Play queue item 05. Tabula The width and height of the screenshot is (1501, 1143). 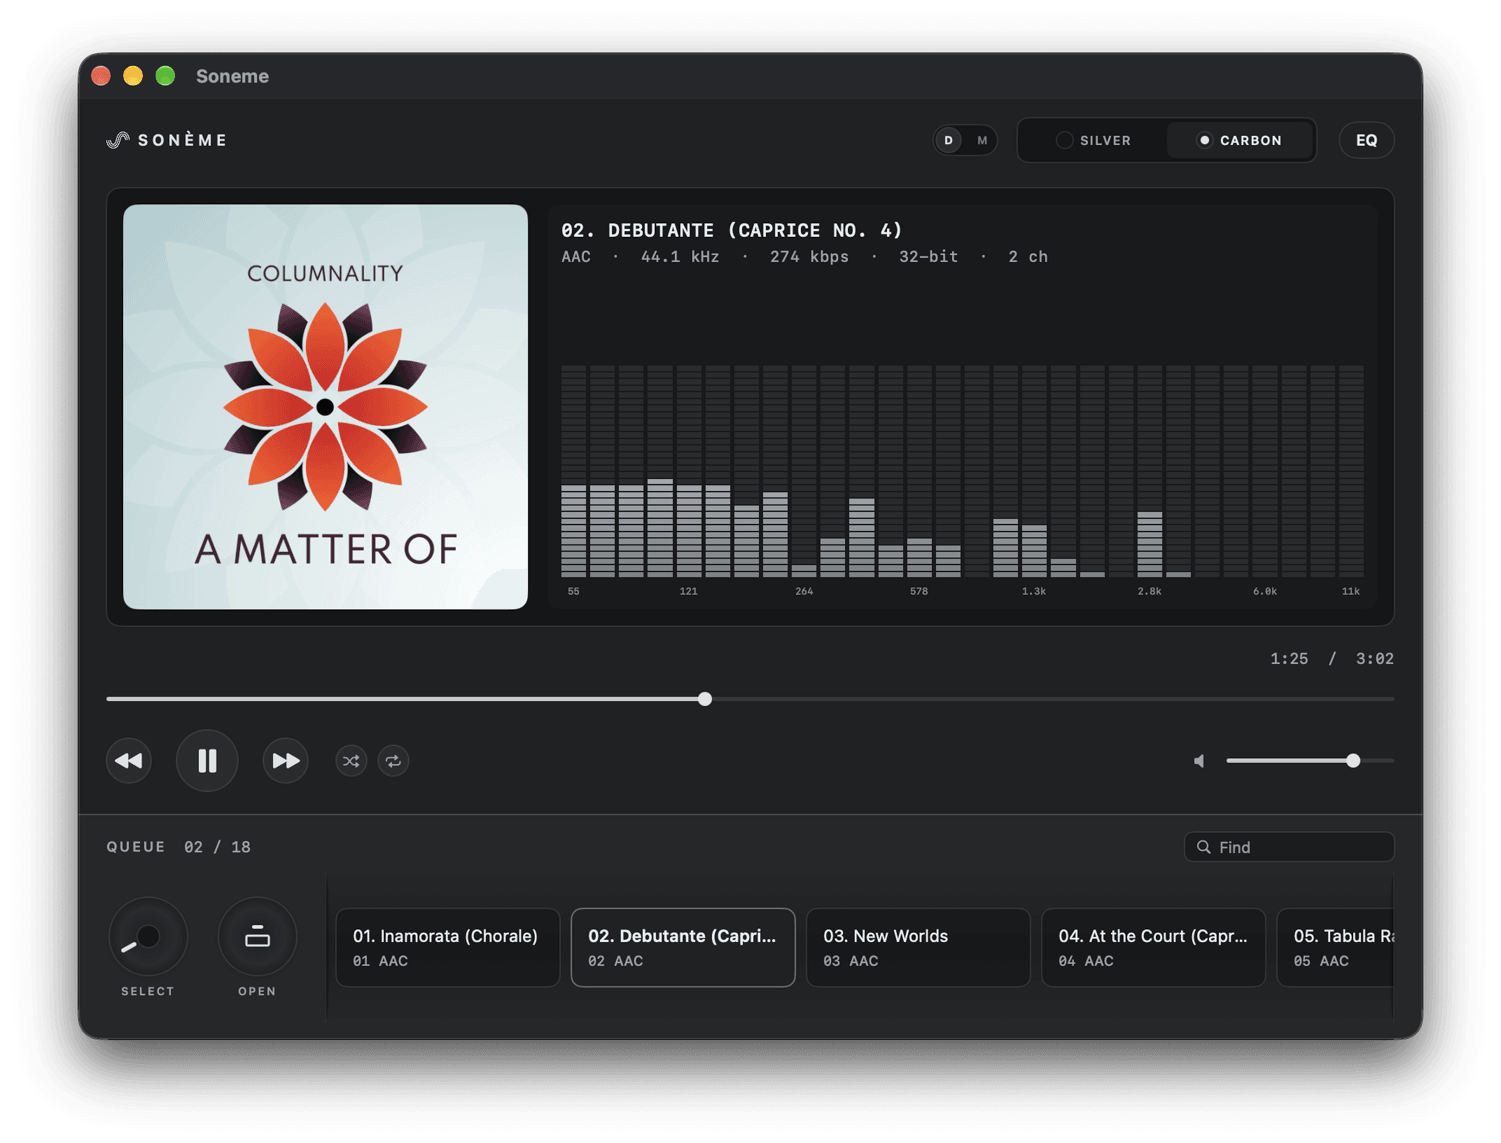[1336, 947]
